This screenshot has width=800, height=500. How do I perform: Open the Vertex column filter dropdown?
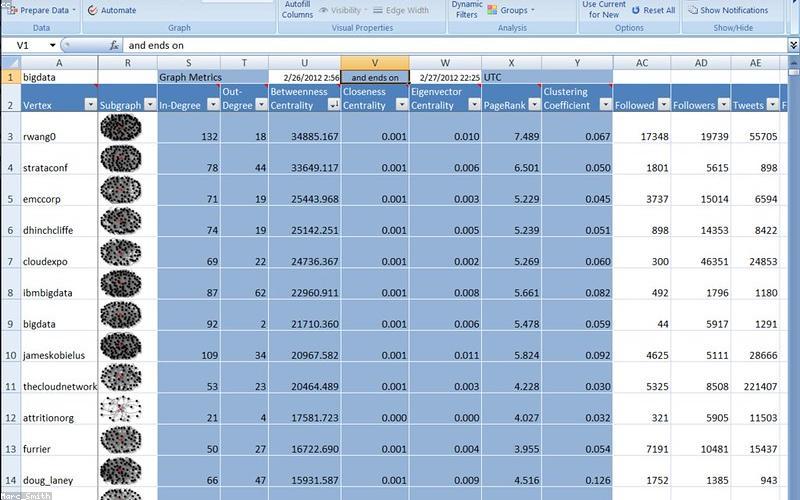(90, 105)
